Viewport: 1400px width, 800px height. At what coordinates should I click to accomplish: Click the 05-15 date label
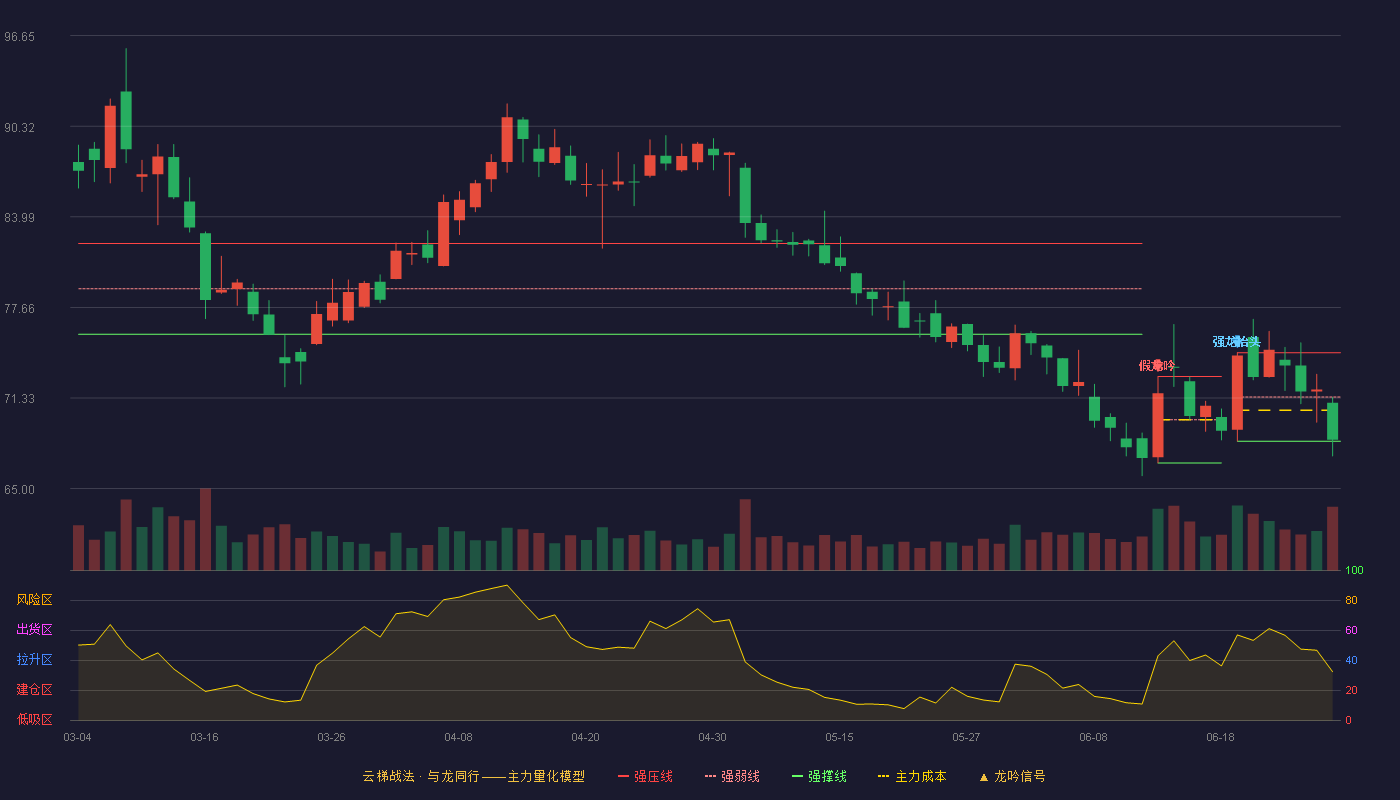839,737
